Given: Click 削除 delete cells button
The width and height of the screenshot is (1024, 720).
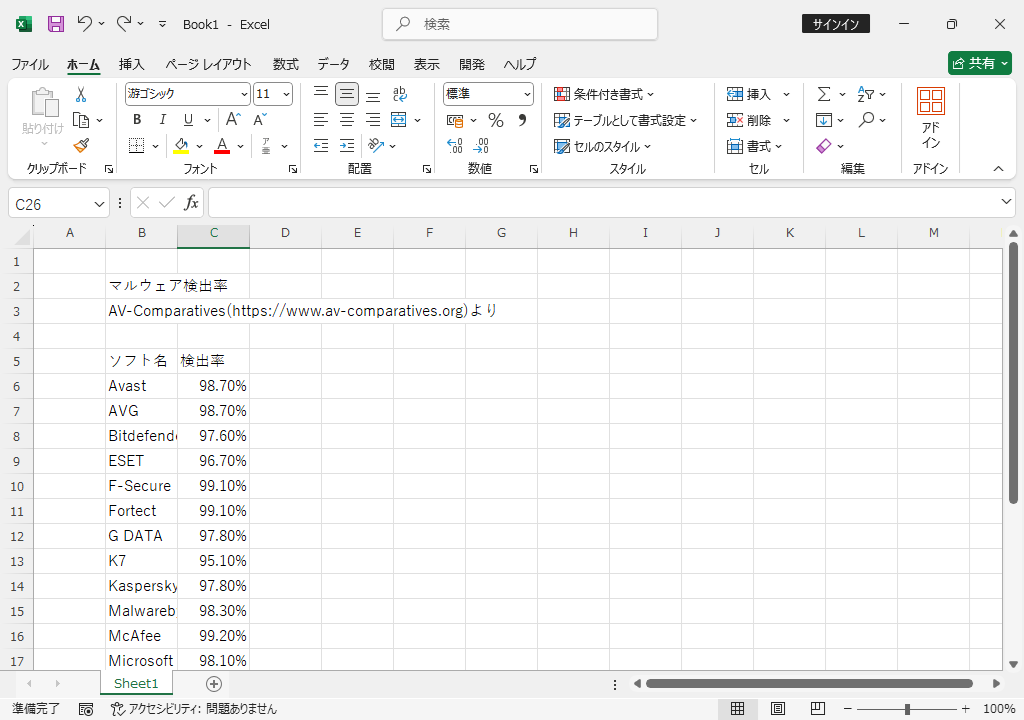Looking at the screenshot, I should pos(749,120).
